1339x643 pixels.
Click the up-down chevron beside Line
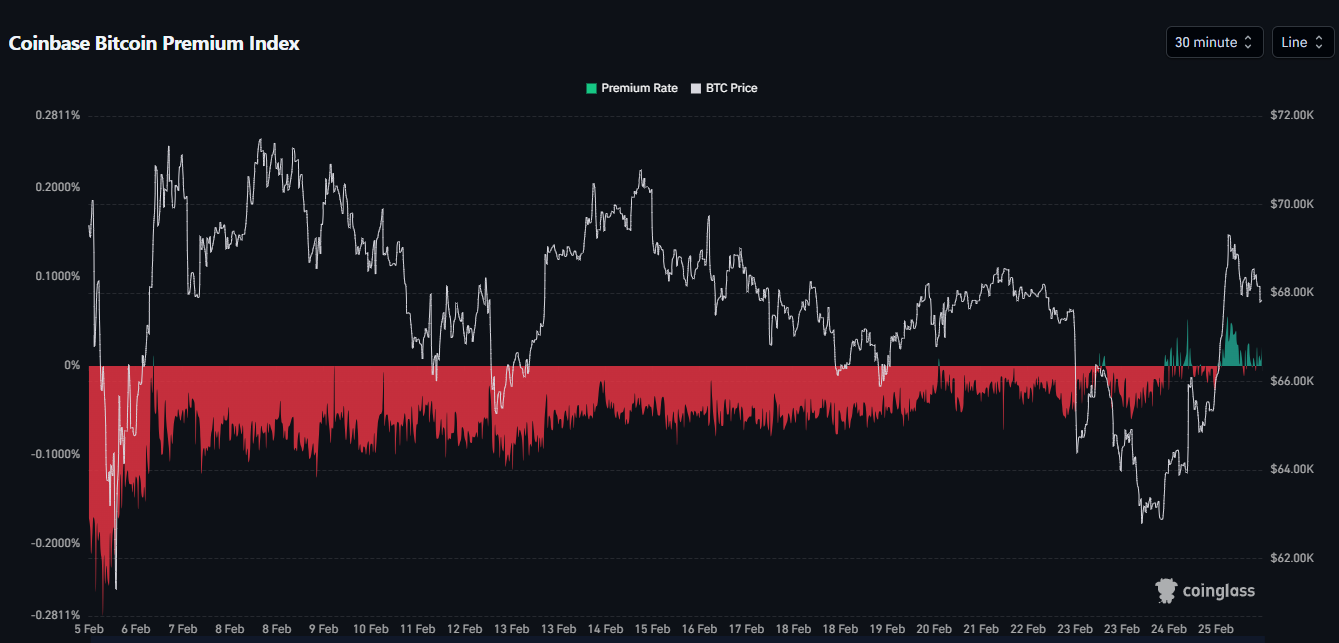click(1318, 42)
